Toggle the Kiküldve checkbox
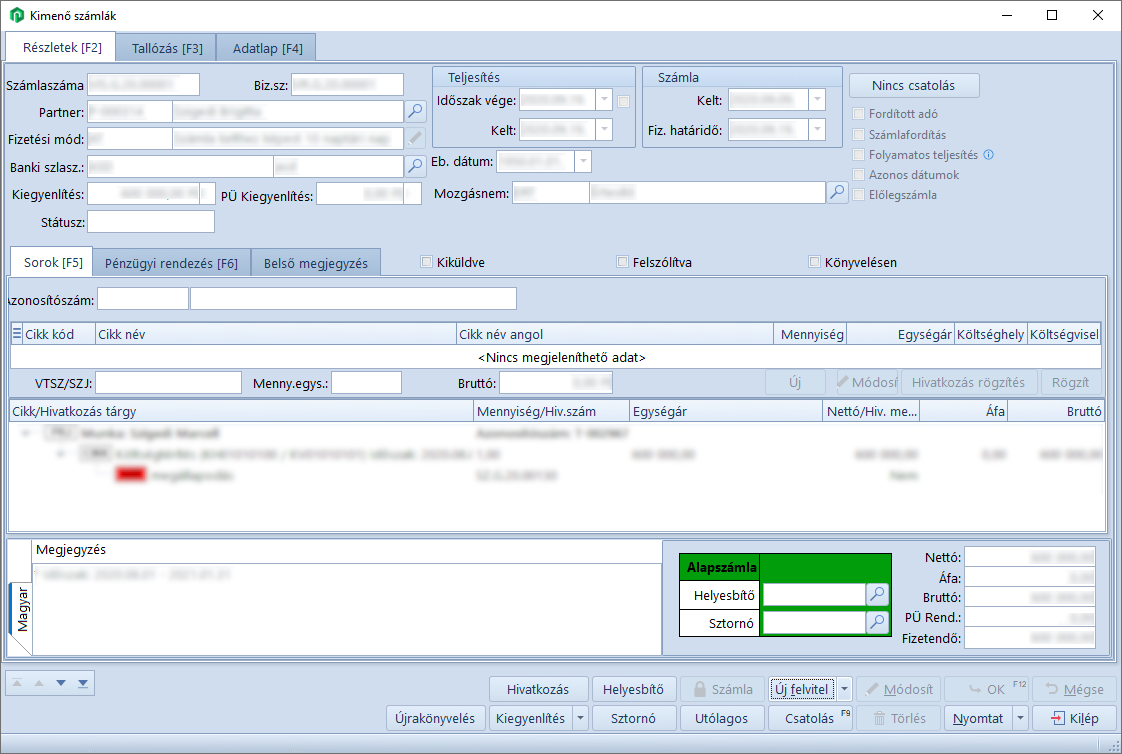This screenshot has height=754, width=1122. (x=428, y=263)
